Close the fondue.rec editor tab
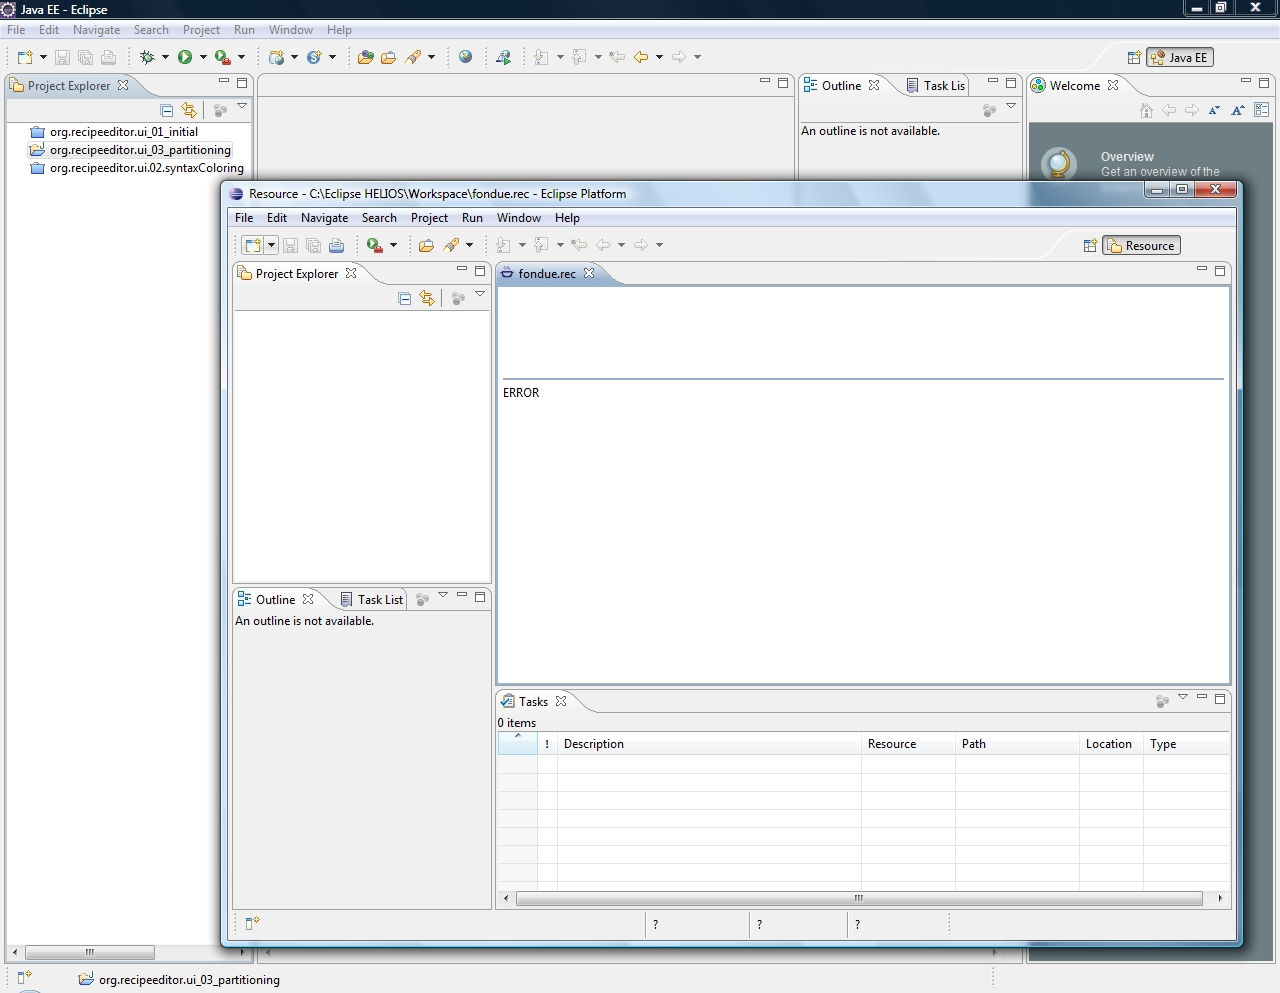 589,273
